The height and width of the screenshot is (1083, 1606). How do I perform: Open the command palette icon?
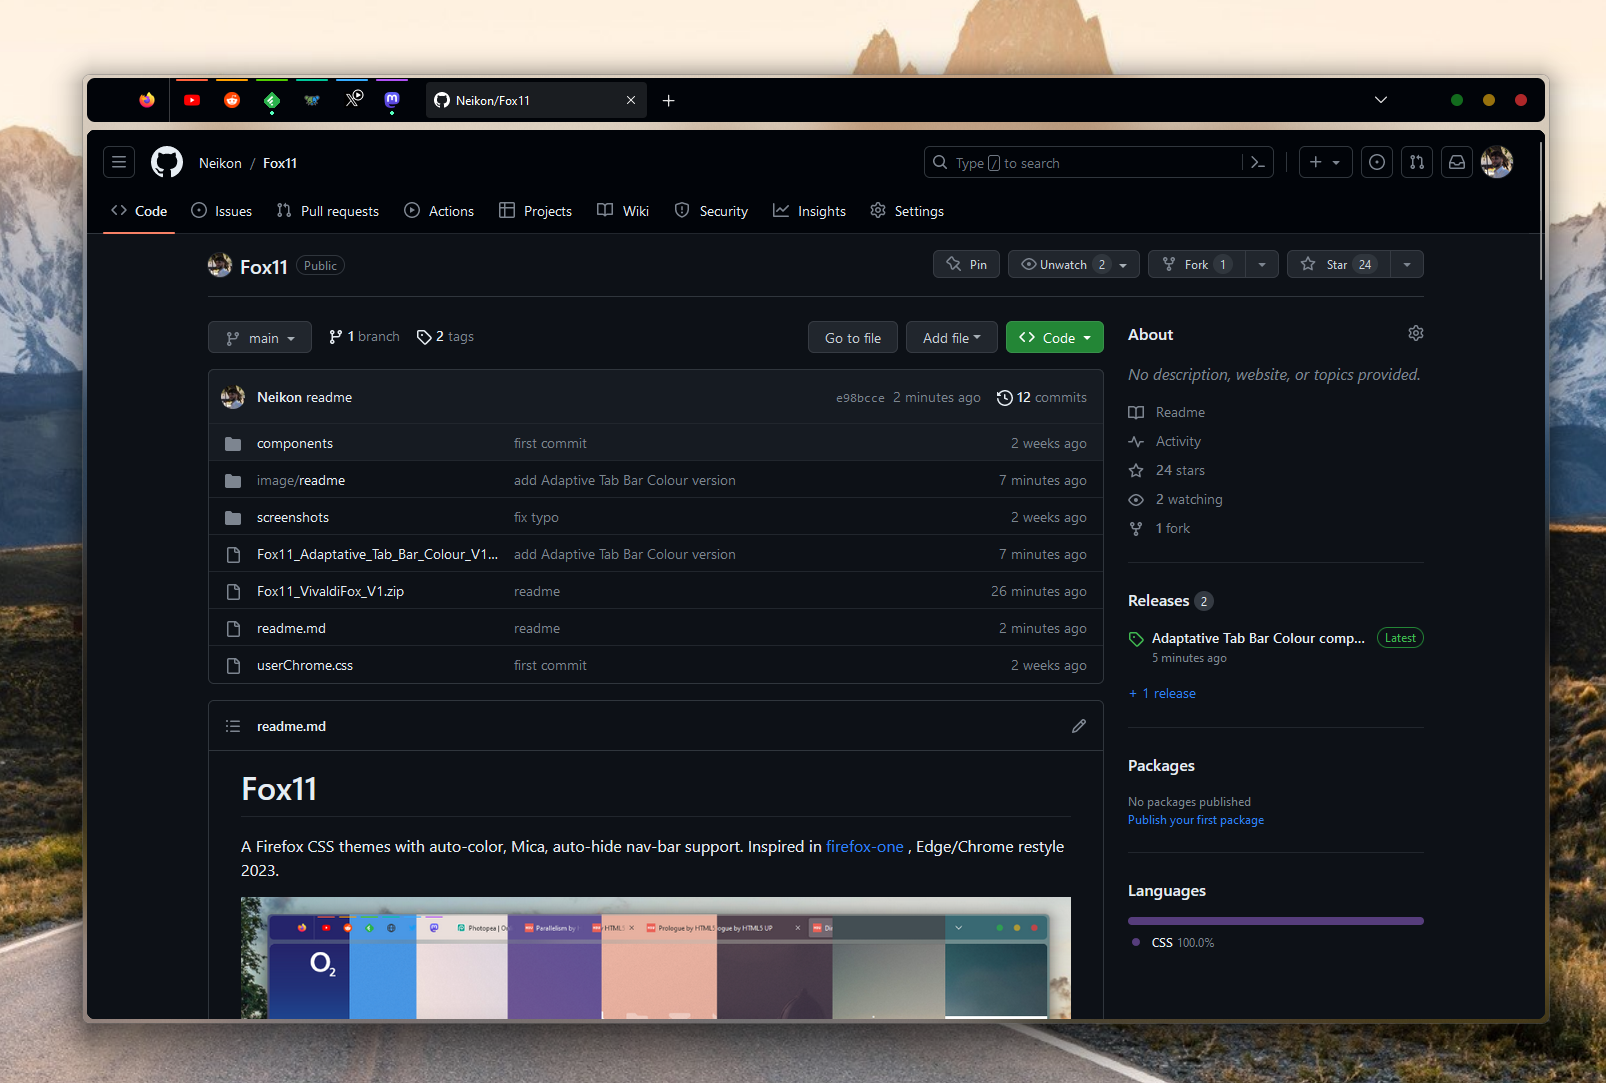pos(1258,163)
